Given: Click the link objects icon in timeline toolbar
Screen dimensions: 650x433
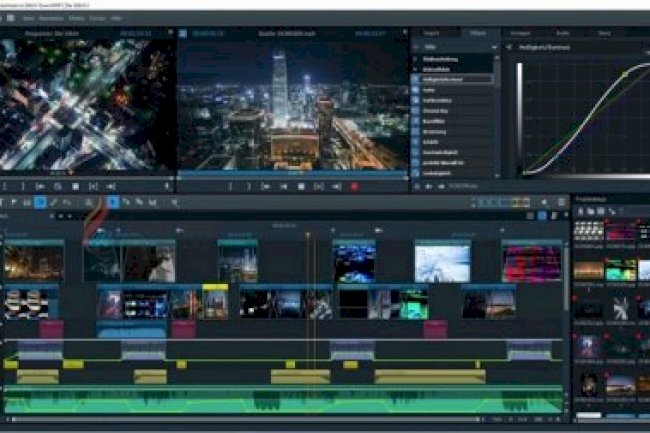Looking at the screenshot, I should (53, 203).
